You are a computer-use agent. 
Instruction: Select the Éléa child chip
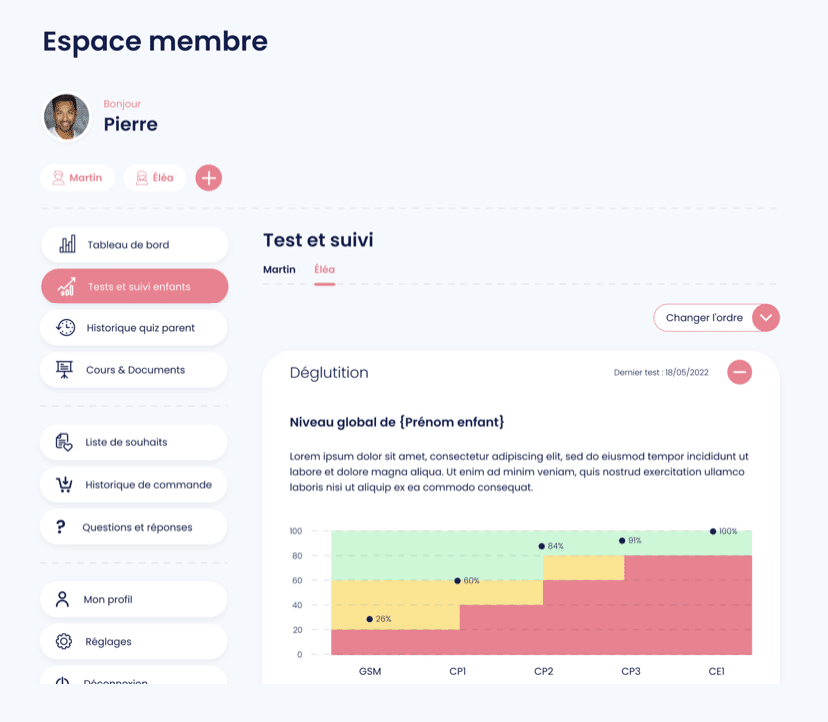(x=155, y=177)
